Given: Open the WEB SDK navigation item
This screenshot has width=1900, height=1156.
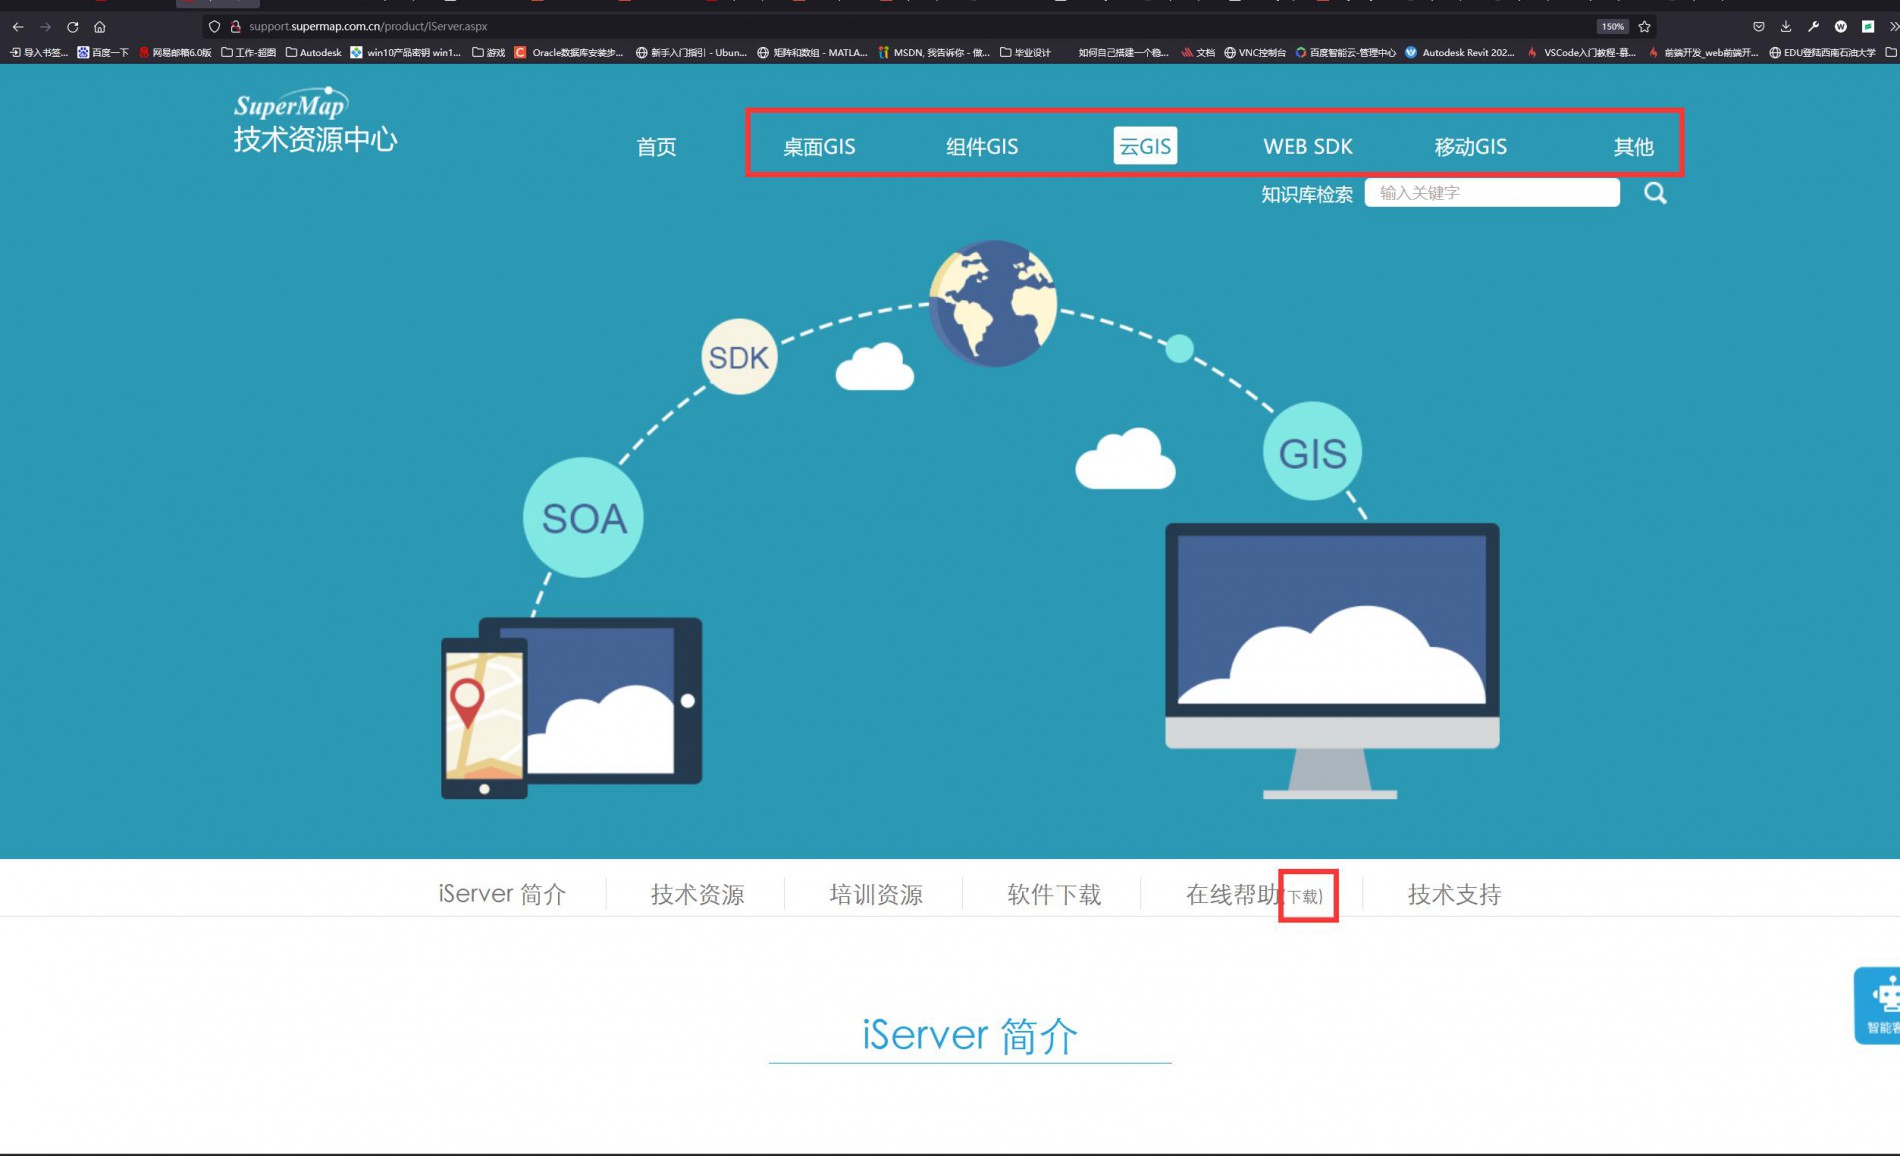Looking at the screenshot, I should click(x=1308, y=147).
